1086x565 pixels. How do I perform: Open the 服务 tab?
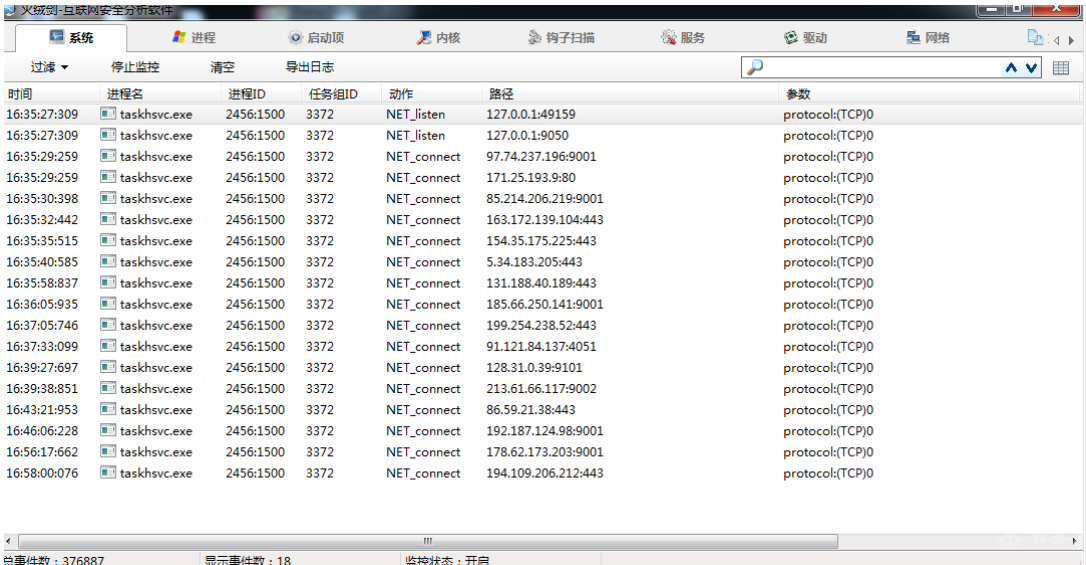tap(683, 37)
